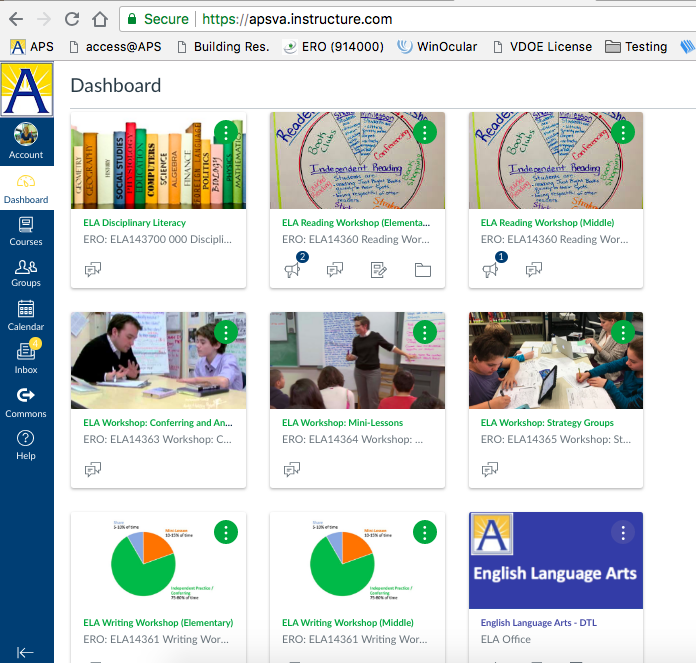The height and width of the screenshot is (663, 696).
Task: Click the APS logo in the sidebar
Action: 27,90
